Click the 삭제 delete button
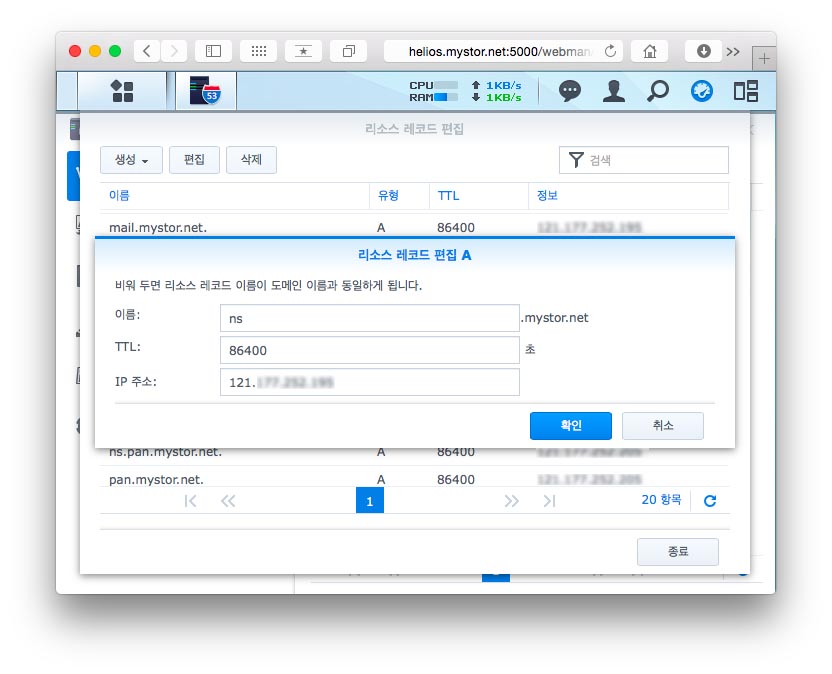Viewport: 832px width, 674px height. 251,160
